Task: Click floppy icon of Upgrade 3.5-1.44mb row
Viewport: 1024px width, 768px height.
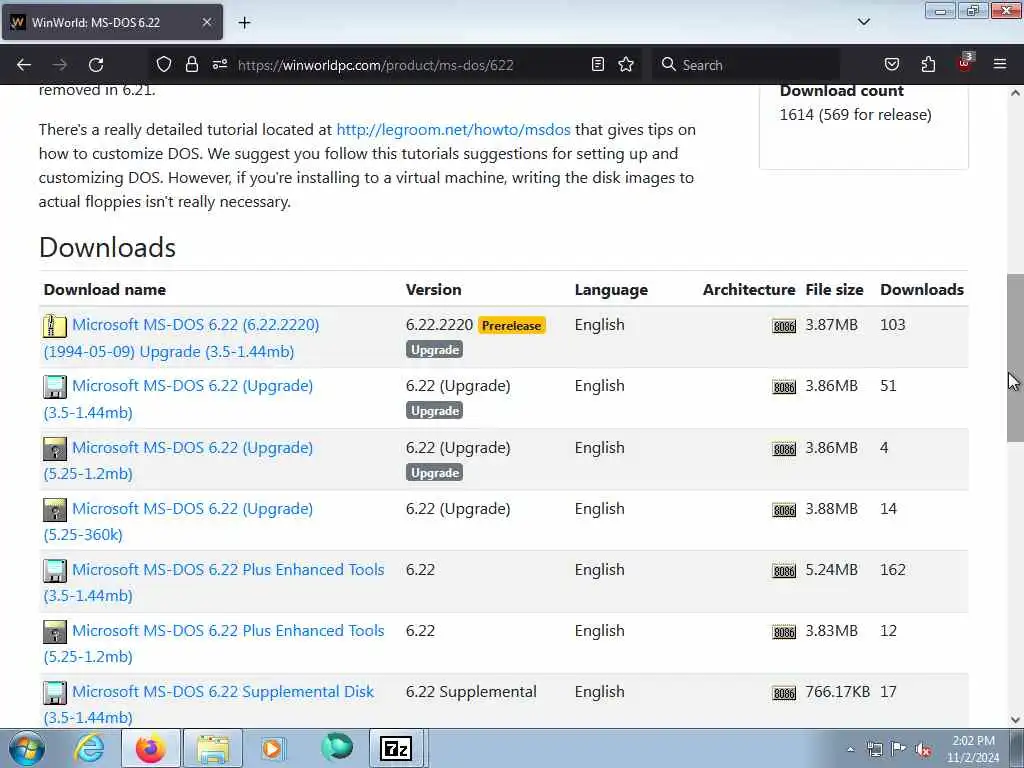Action: point(55,387)
